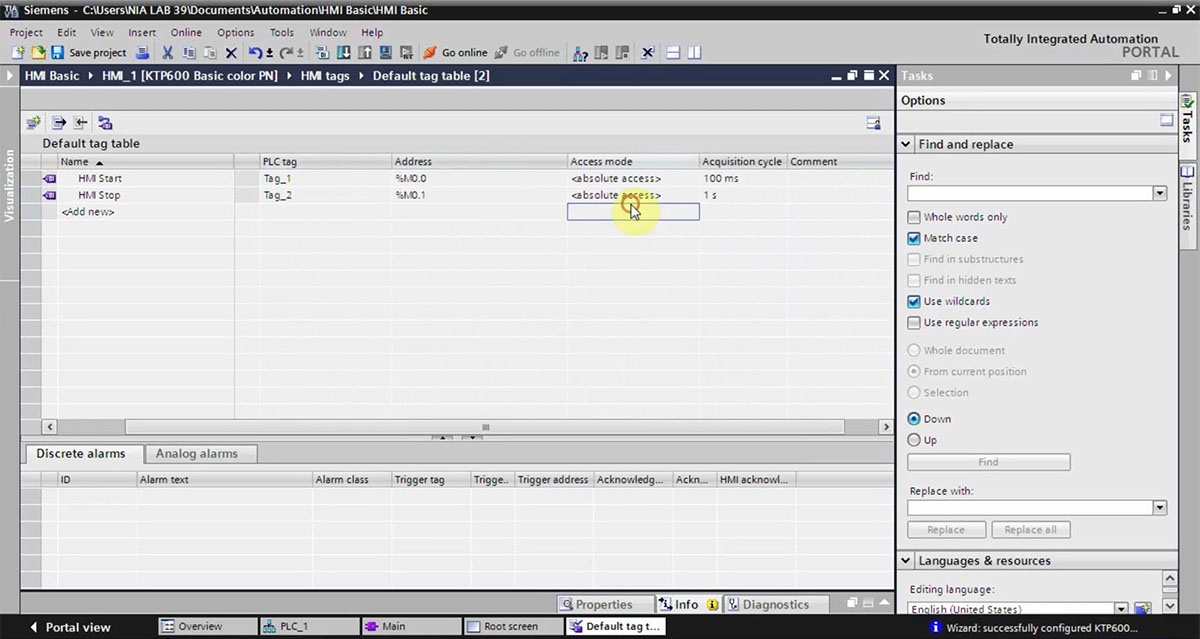Sort by the Name column header

145,162
